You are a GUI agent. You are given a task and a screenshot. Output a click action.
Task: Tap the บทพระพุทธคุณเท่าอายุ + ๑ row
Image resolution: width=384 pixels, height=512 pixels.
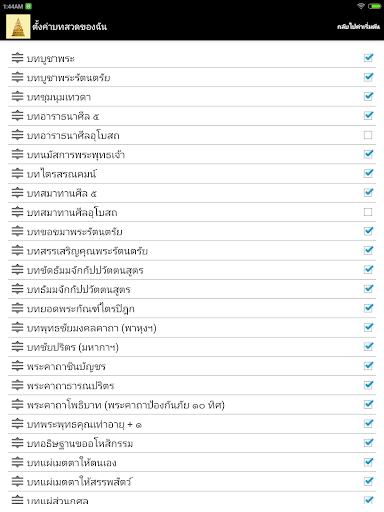point(192,424)
